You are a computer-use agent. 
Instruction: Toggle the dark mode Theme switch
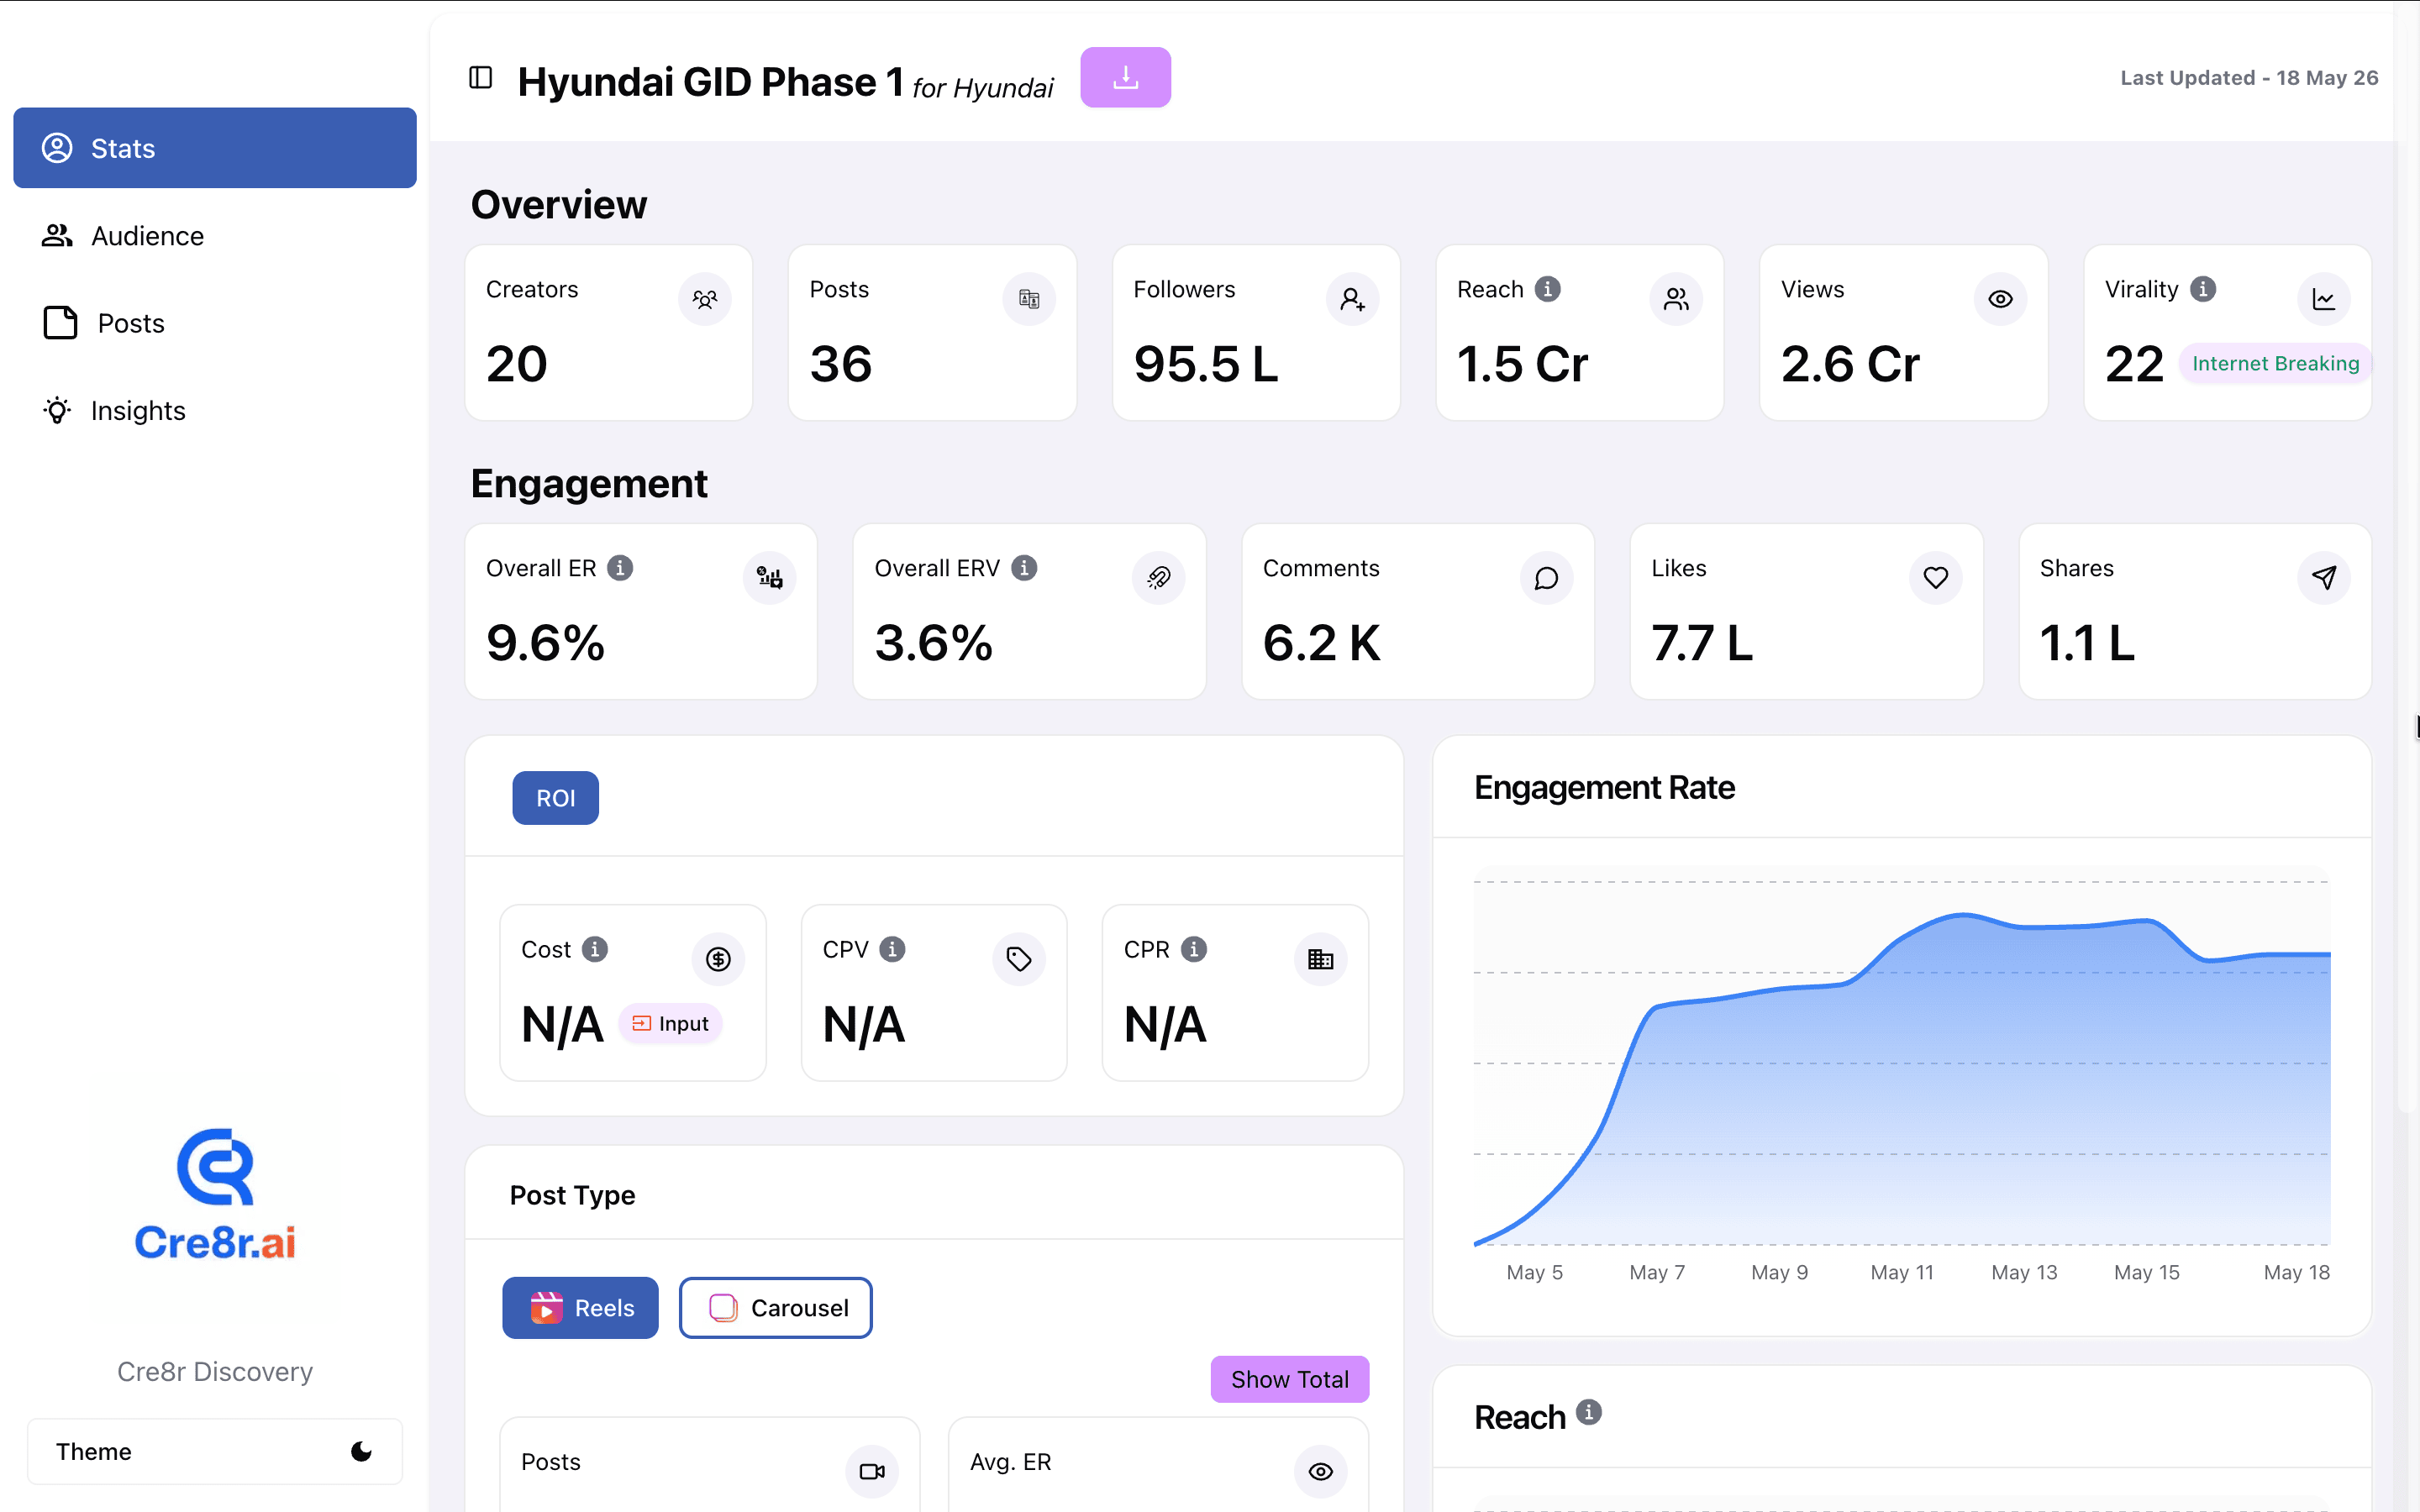click(214, 1451)
